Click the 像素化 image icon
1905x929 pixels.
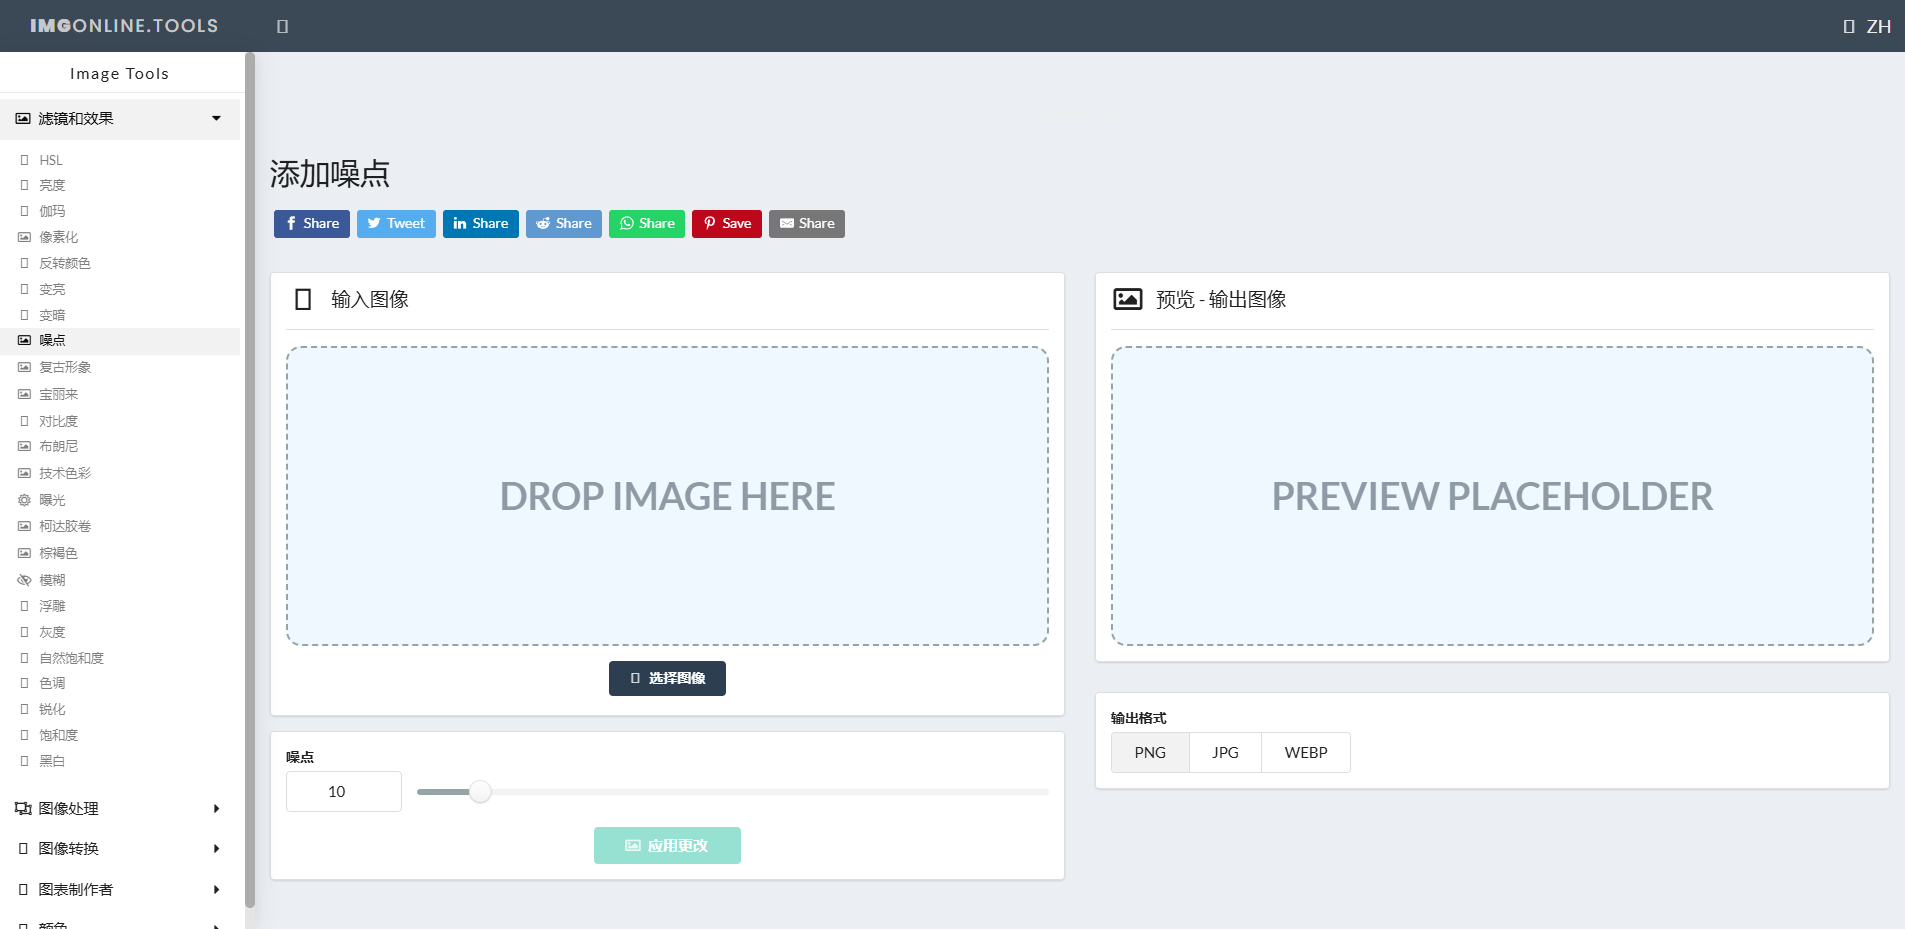click(x=24, y=237)
